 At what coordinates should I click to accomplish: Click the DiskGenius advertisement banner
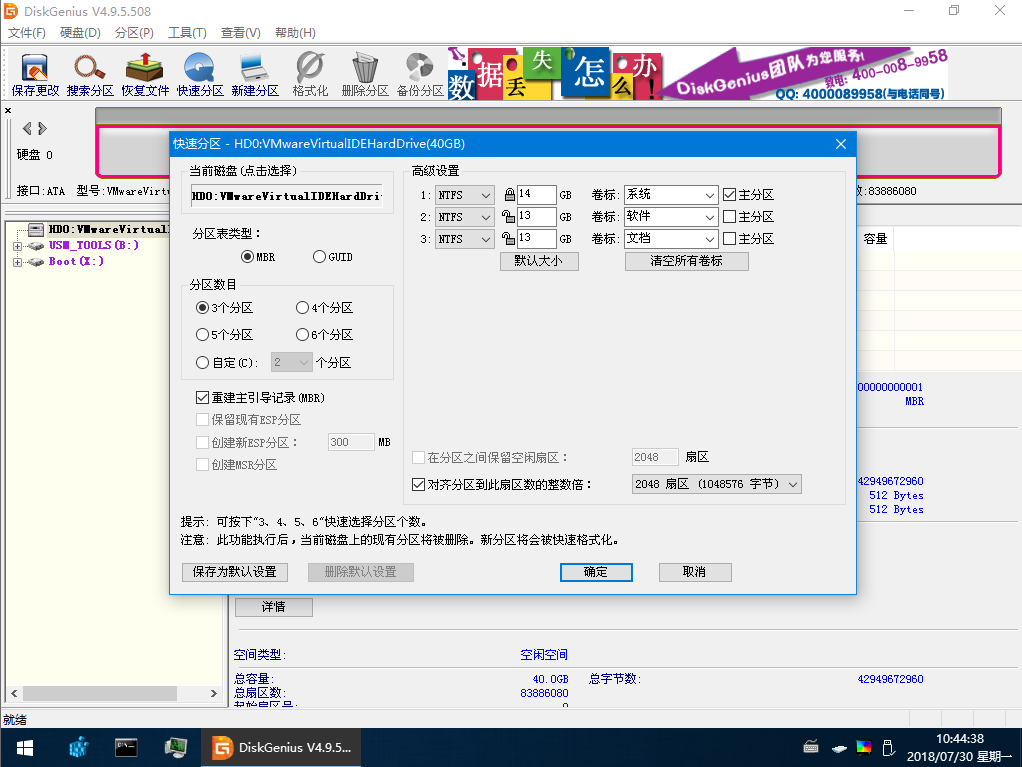coord(697,74)
